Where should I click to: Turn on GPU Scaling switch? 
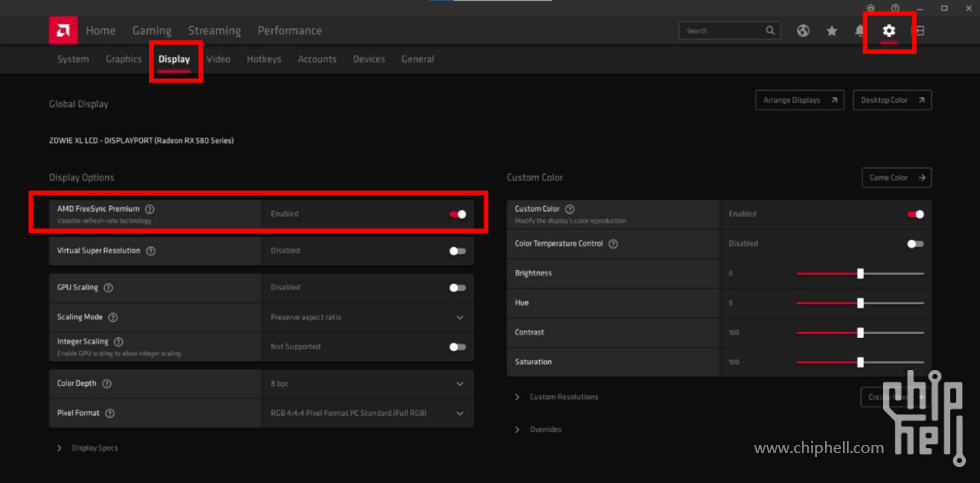[457, 288]
